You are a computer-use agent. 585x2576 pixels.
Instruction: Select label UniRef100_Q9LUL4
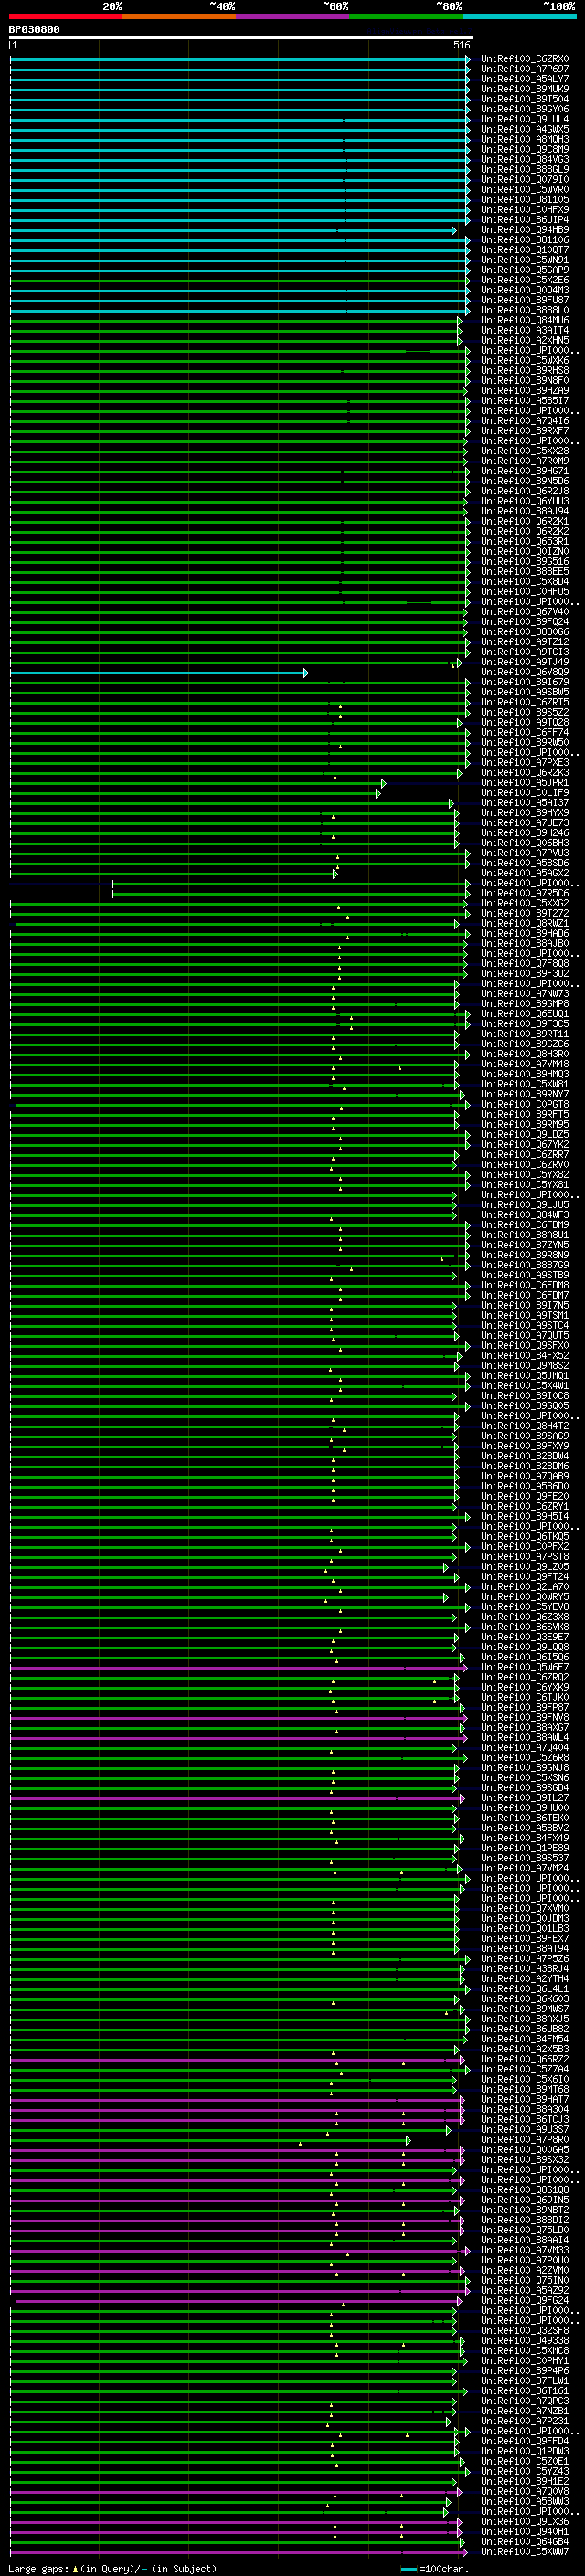coord(525,119)
